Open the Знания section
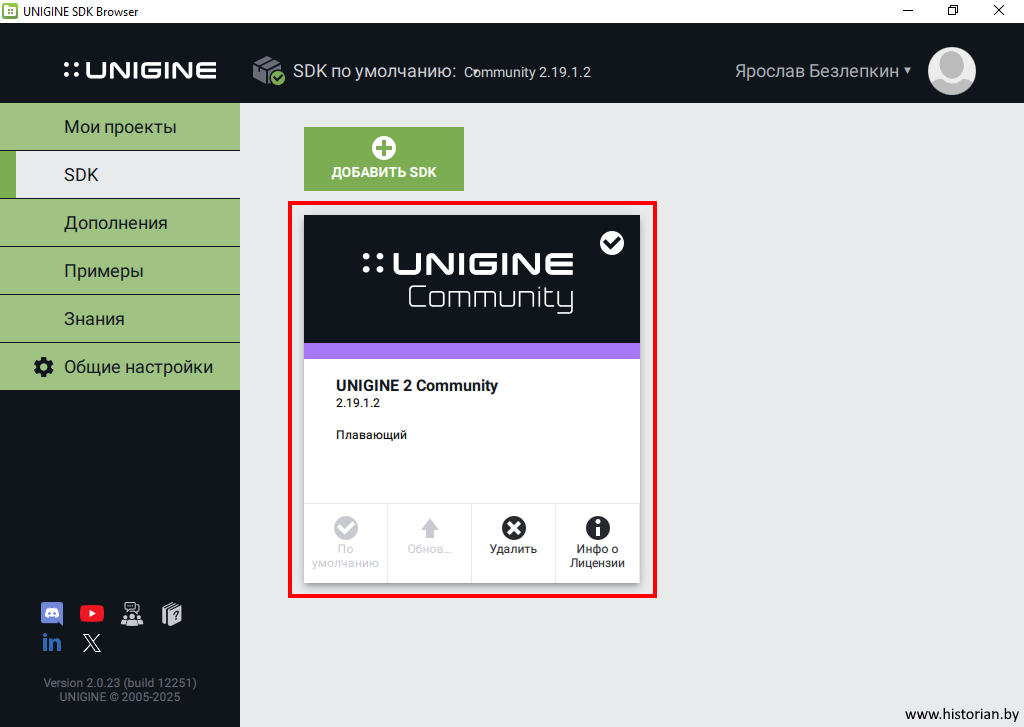The image size is (1024, 727). [120, 319]
